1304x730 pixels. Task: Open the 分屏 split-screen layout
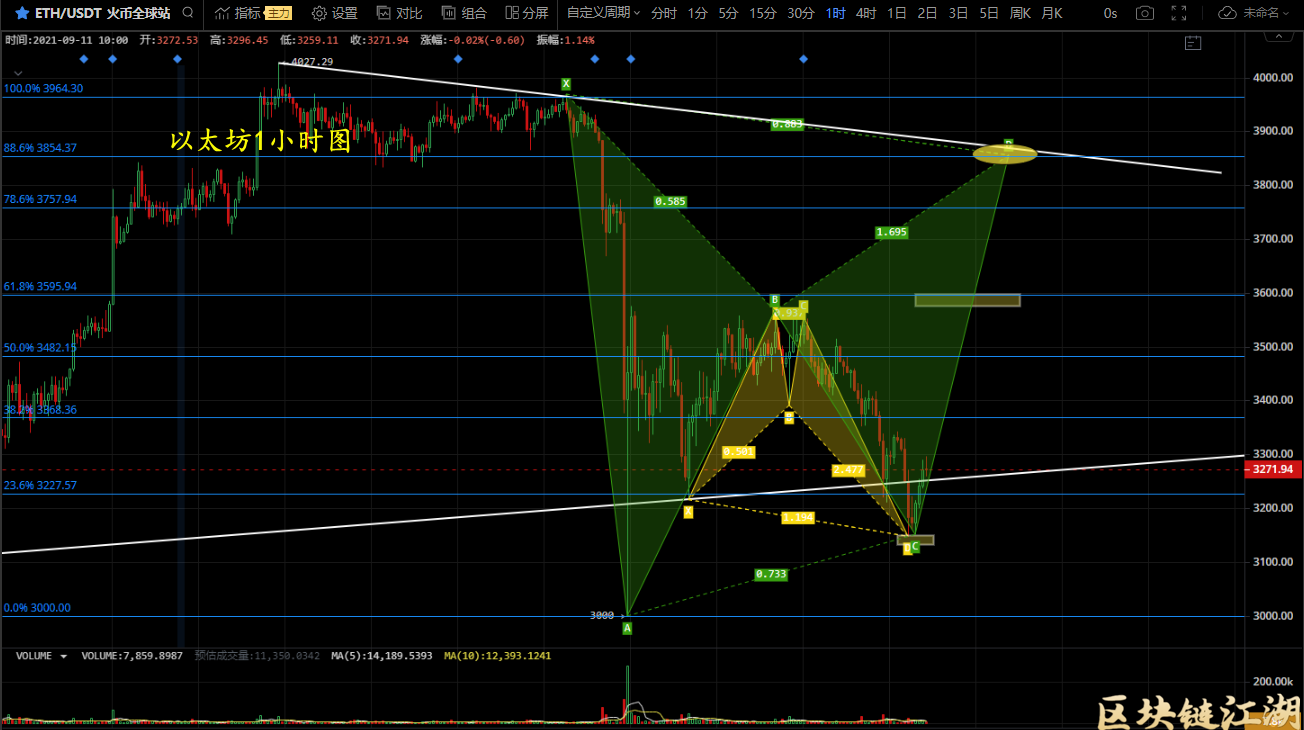(527, 13)
